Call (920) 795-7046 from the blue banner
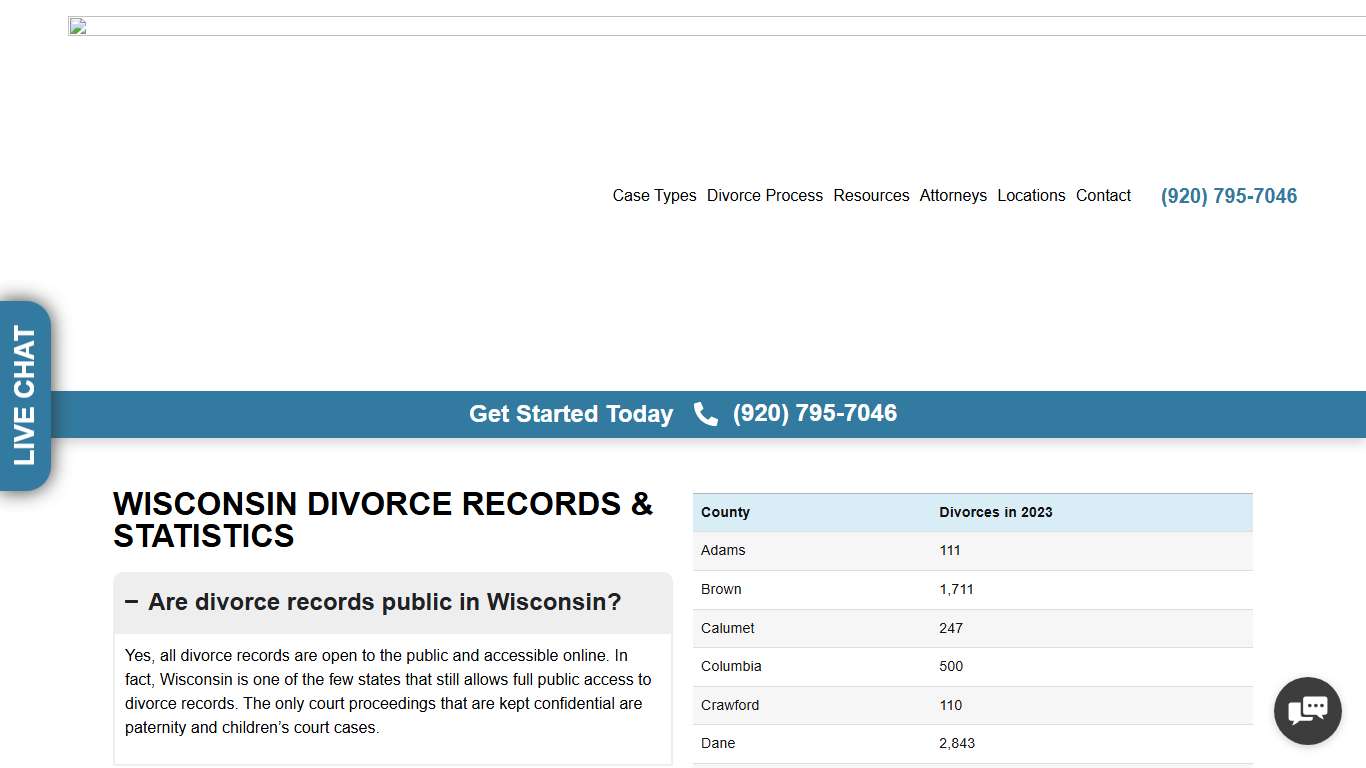 pos(814,413)
